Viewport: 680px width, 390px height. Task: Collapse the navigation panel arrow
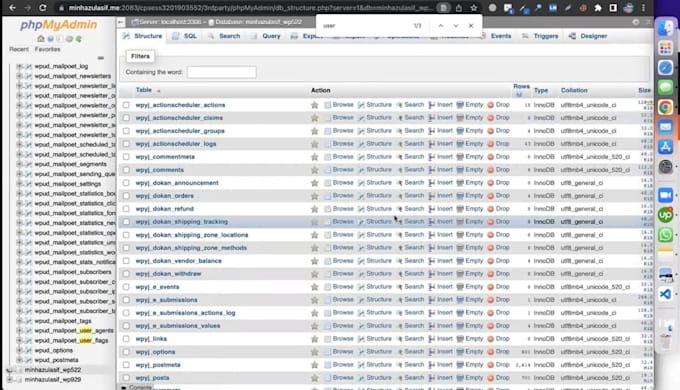coord(121,22)
